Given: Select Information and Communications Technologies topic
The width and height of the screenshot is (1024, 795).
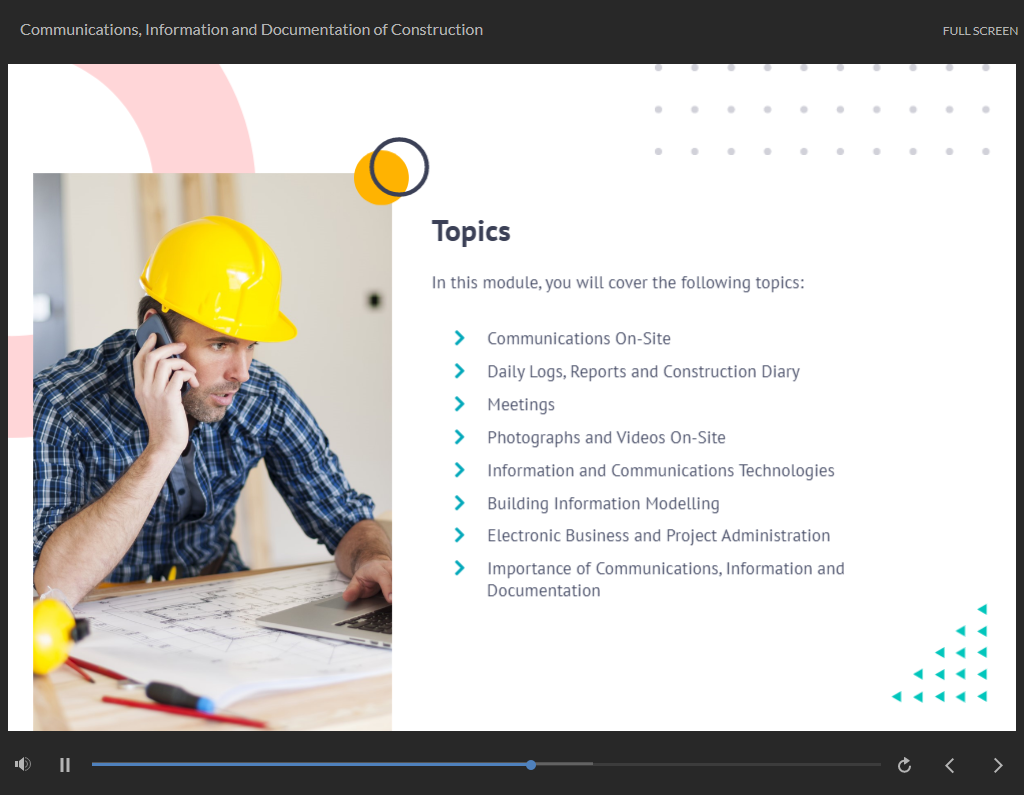Looking at the screenshot, I should (x=660, y=471).
